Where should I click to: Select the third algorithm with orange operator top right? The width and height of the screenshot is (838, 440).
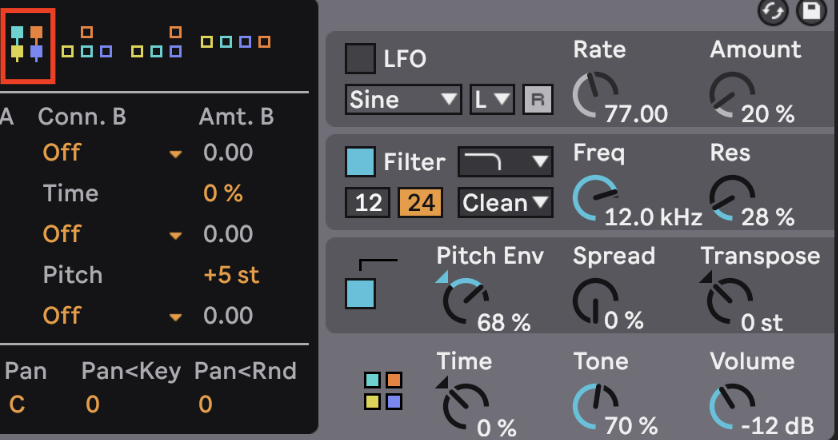pyautogui.click(x=157, y=42)
